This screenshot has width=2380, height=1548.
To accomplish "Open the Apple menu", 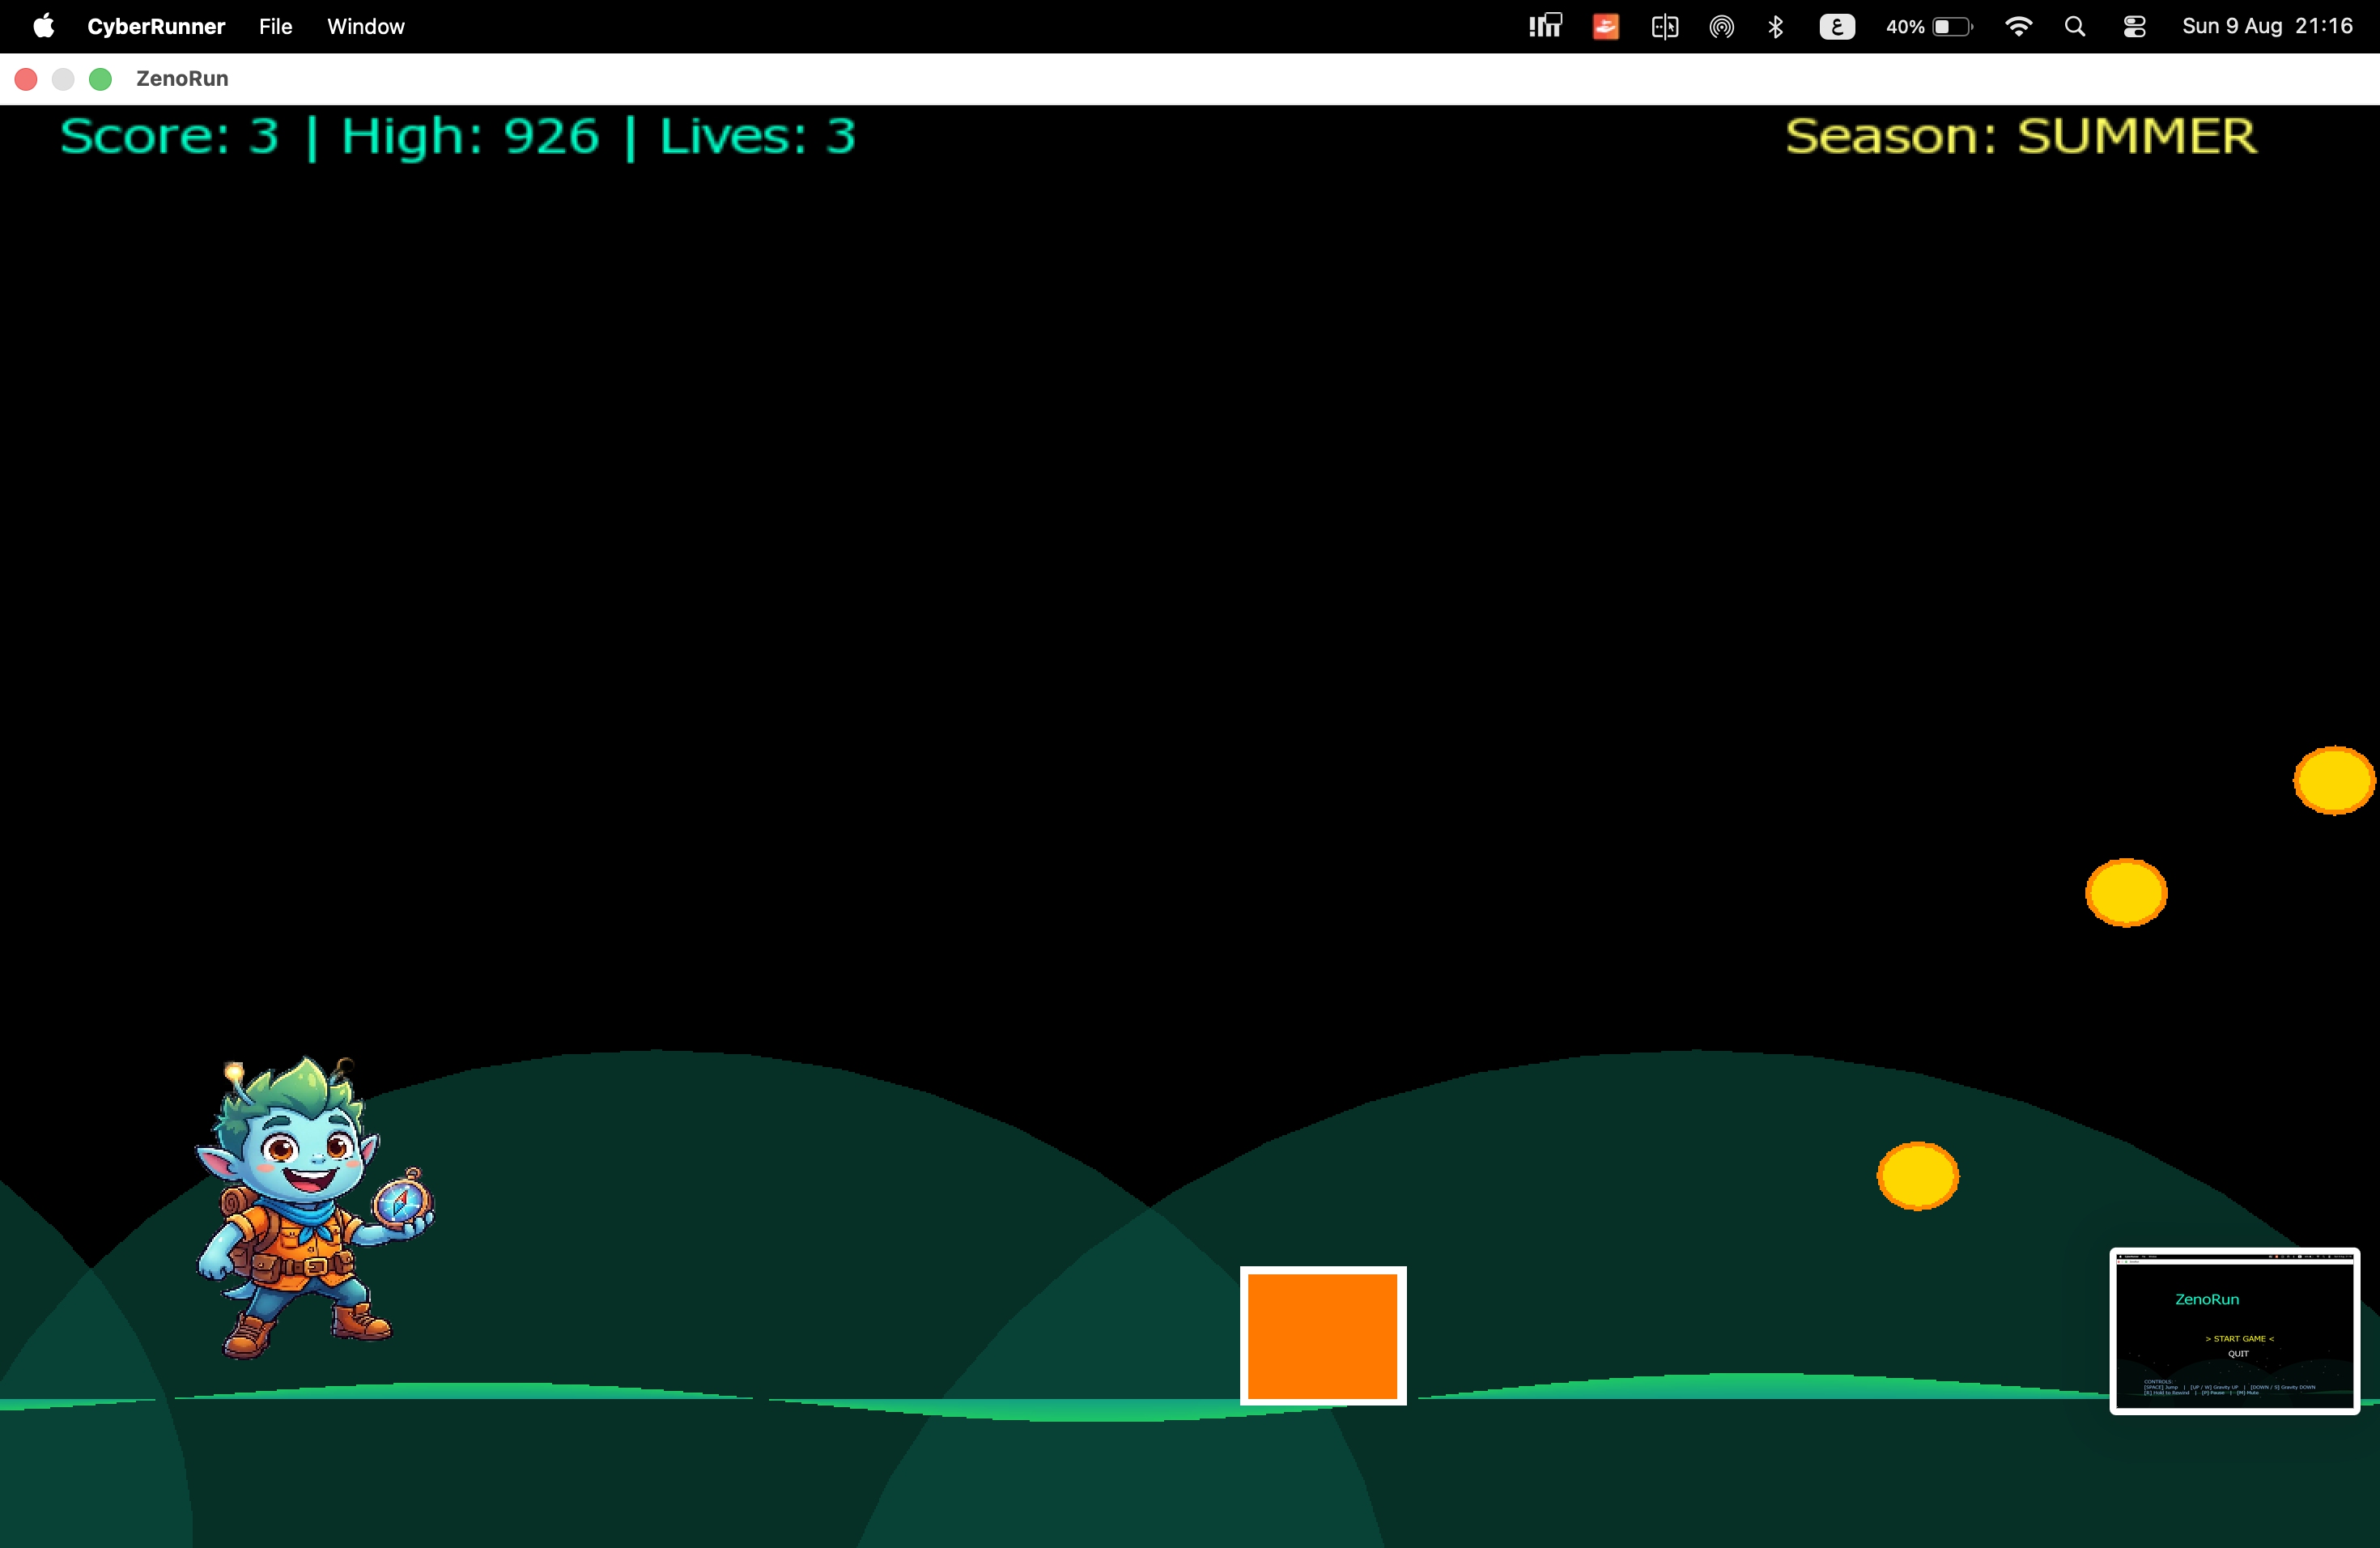I will pos(43,26).
